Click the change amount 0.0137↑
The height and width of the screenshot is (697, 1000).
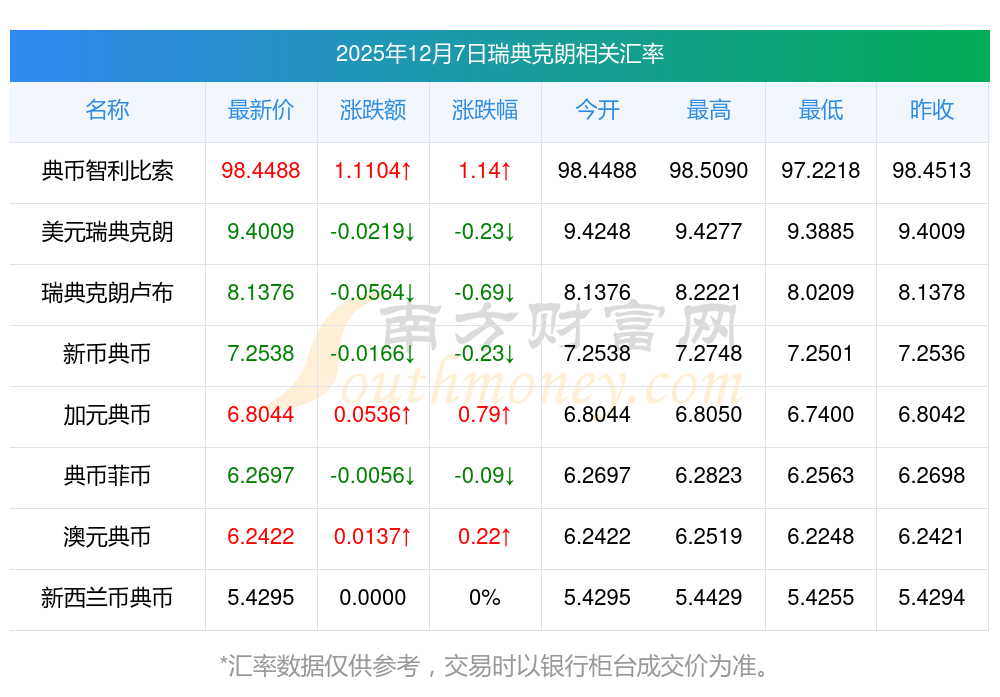(372, 537)
